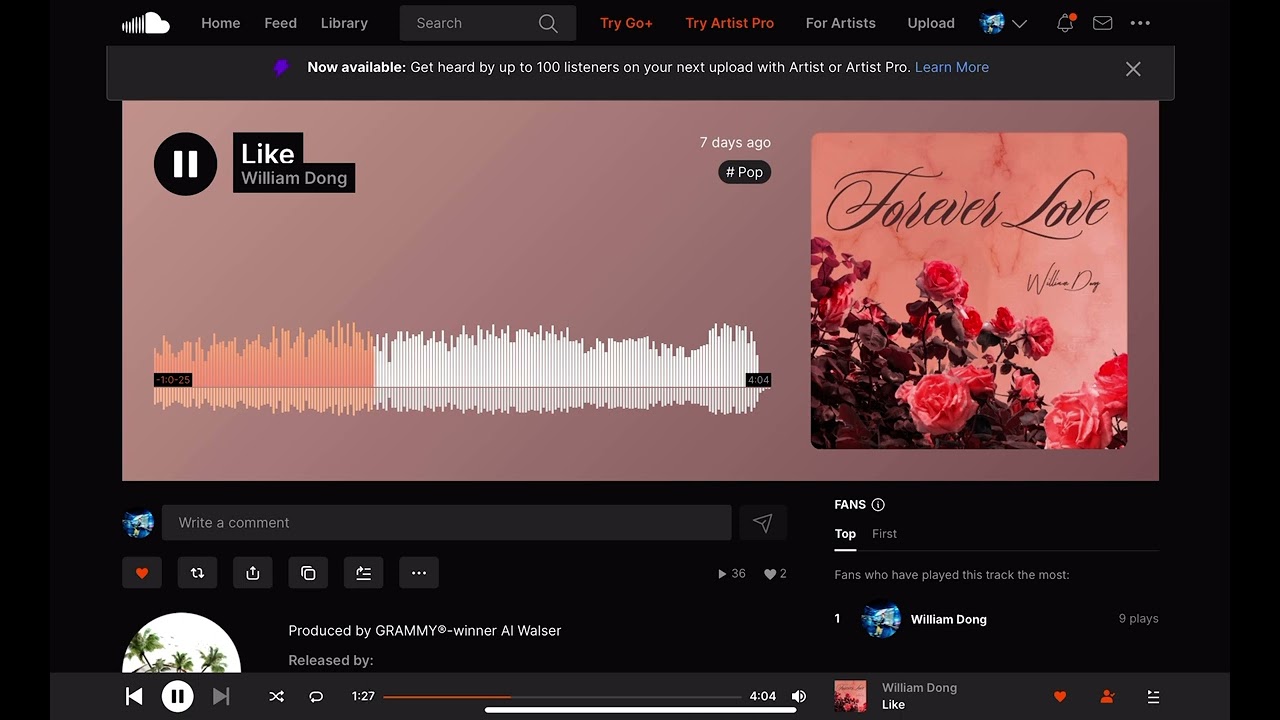1280x720 pixels.
Task: Skip to previous track in player bar
Action: tap(134, 696)
